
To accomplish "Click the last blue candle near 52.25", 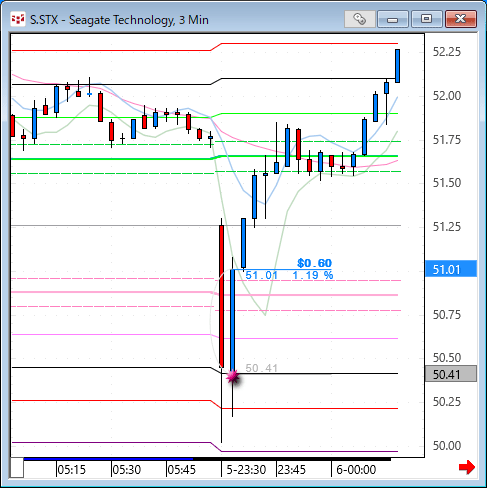I will click(x=397, y=66).
